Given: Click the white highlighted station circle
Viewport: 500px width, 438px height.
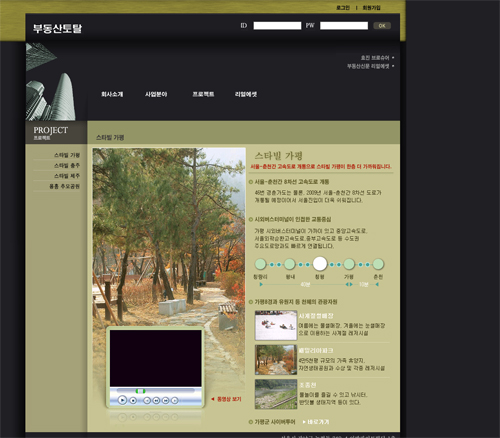Looking at the screenshot, I should click(x=320, y=264).
